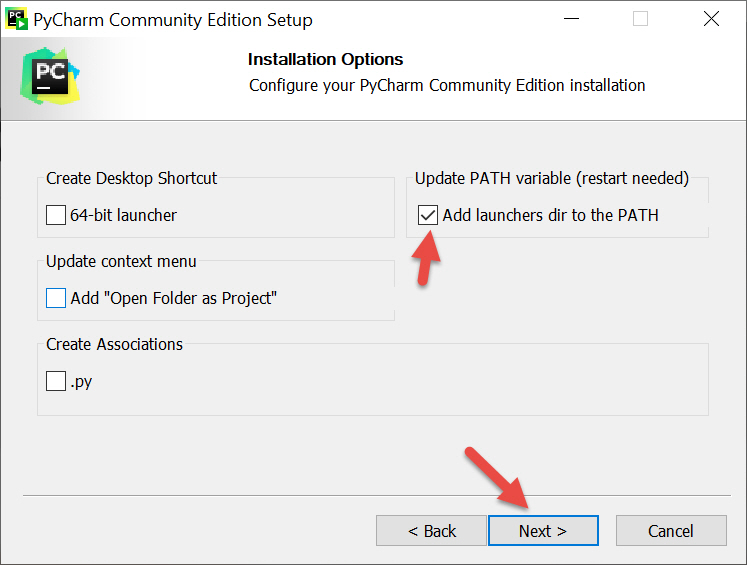Click the "Create Associations" group label
This screenshot has width=747, height=565.
114,344
